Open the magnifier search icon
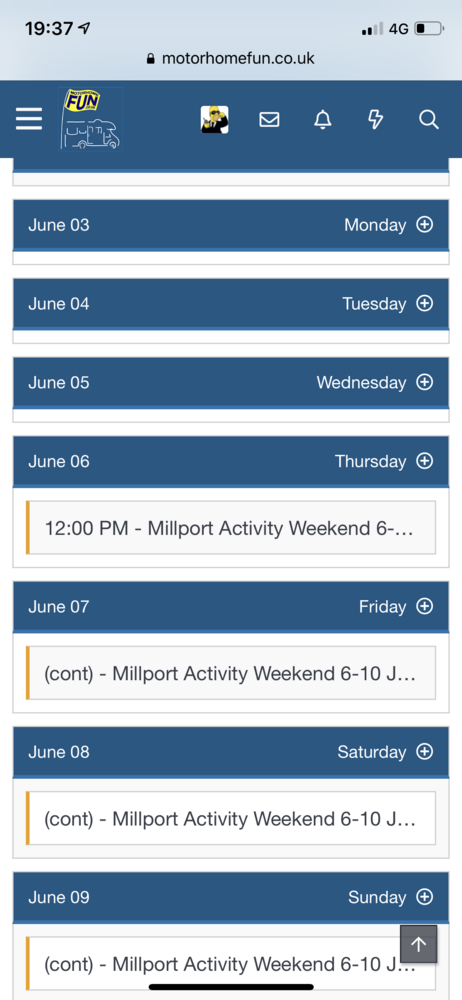The height and width of the screenshot is (1000, 462). coord(429,119)
